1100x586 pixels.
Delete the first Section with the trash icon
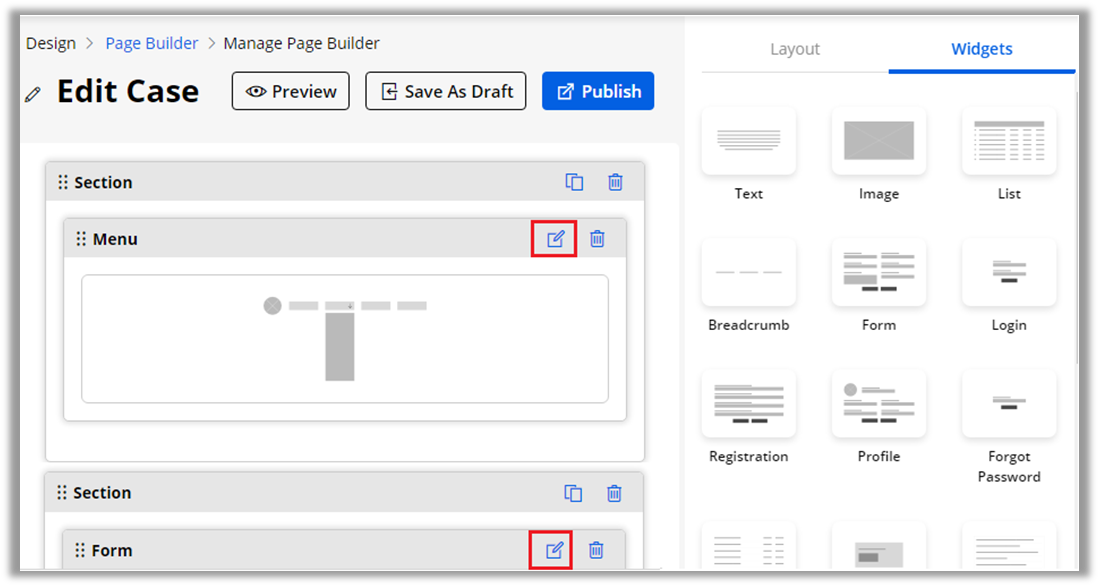615,182
